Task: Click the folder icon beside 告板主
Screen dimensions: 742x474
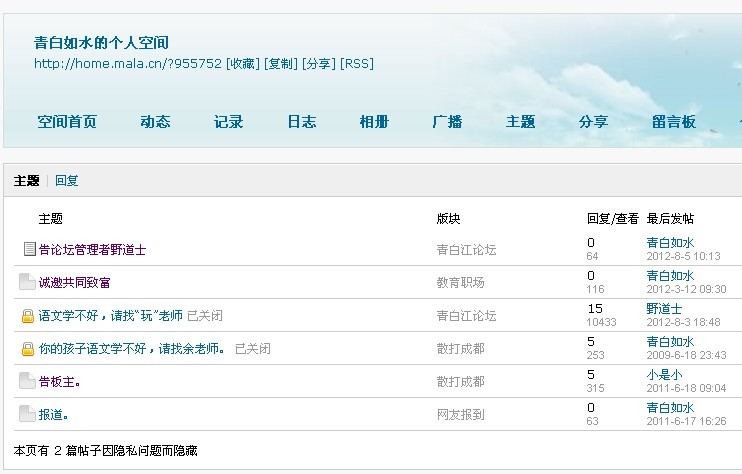Action: 27,381
